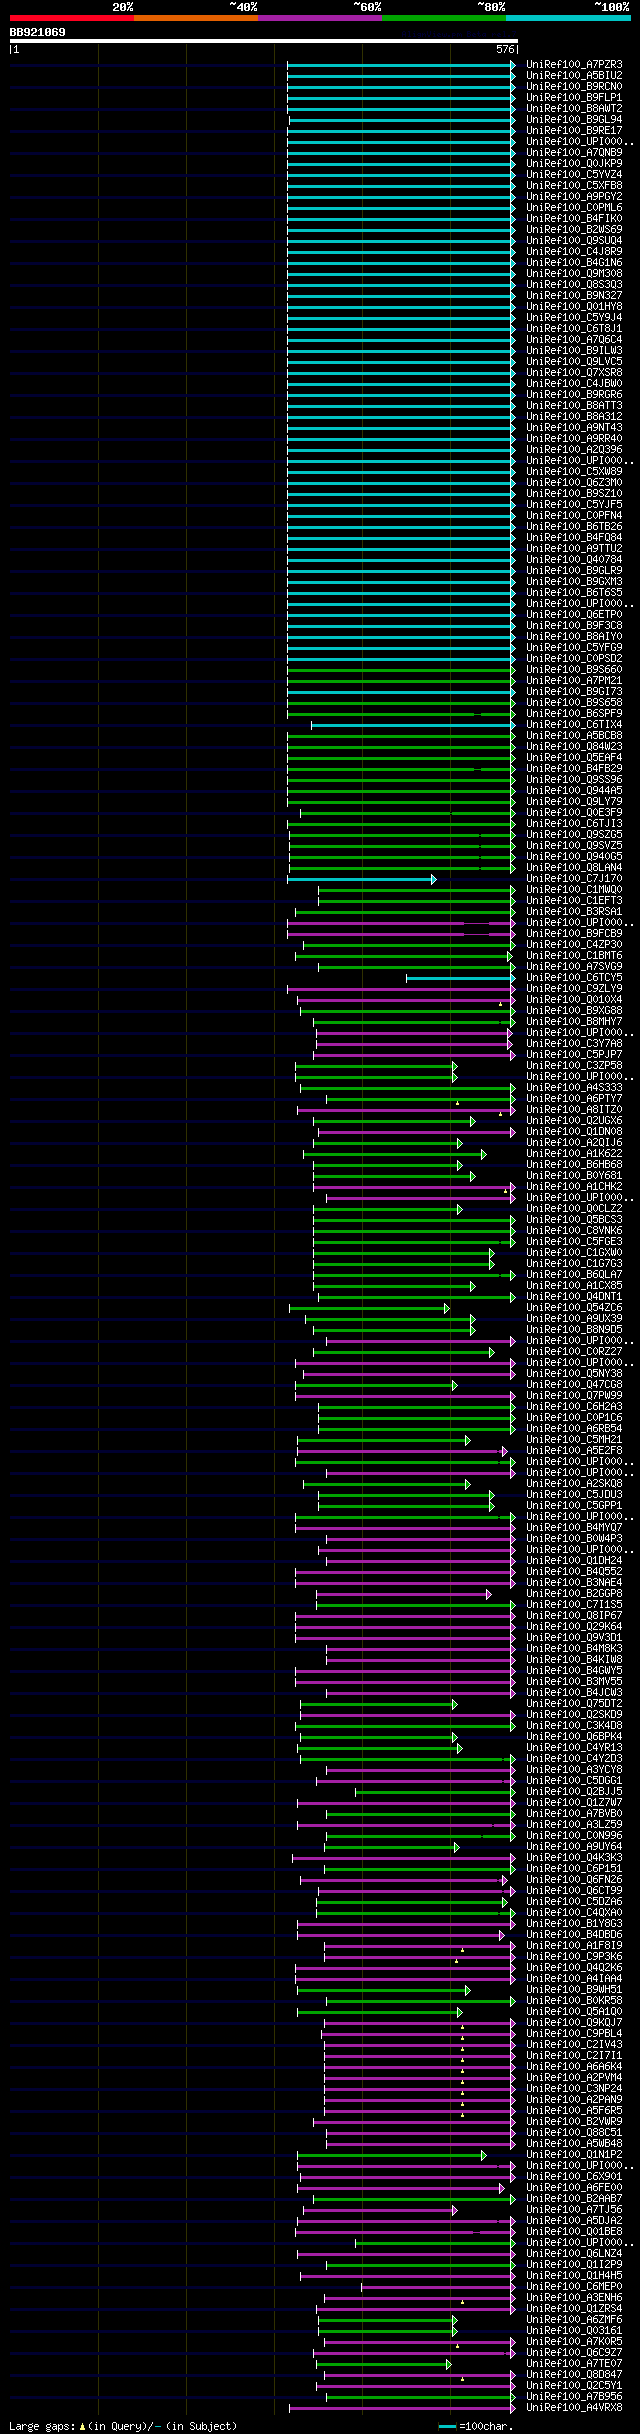This screenshot has height=2434, width=640.
Task: Select label UniRef100_Q010X4
Action: (574, 1000)
